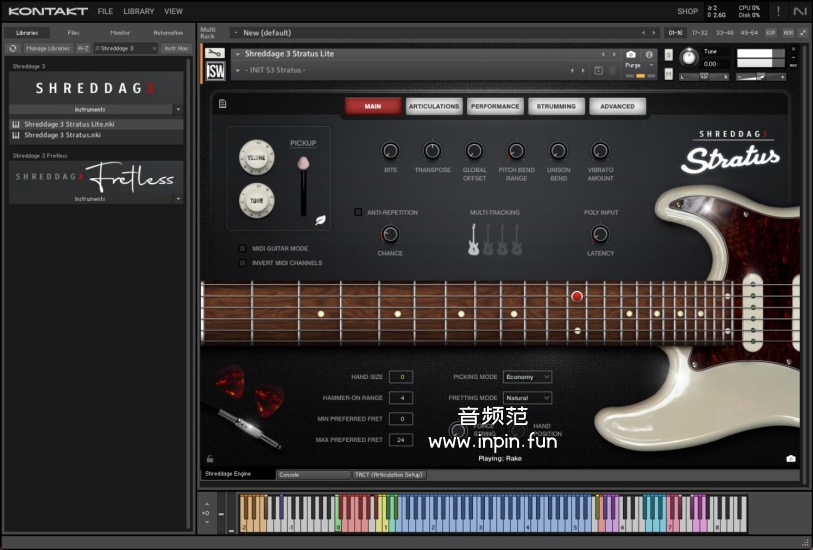This screenshot has height=550, width=813.
Task: Click the rack minimize view icon
Action: 803,33
